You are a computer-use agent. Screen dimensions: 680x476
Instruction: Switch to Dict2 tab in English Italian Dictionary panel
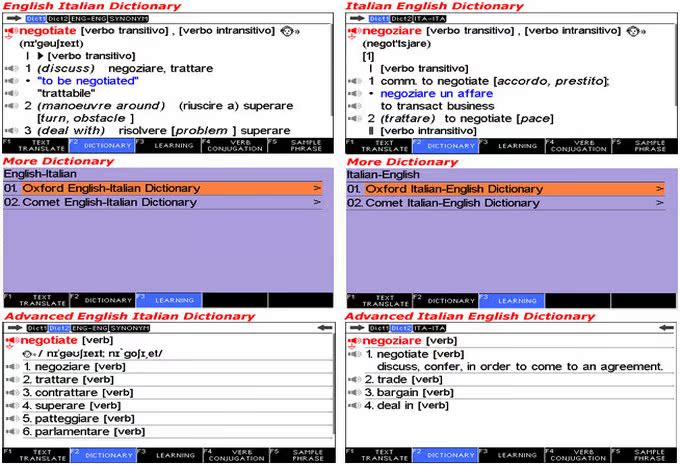[x=58, y=19]
